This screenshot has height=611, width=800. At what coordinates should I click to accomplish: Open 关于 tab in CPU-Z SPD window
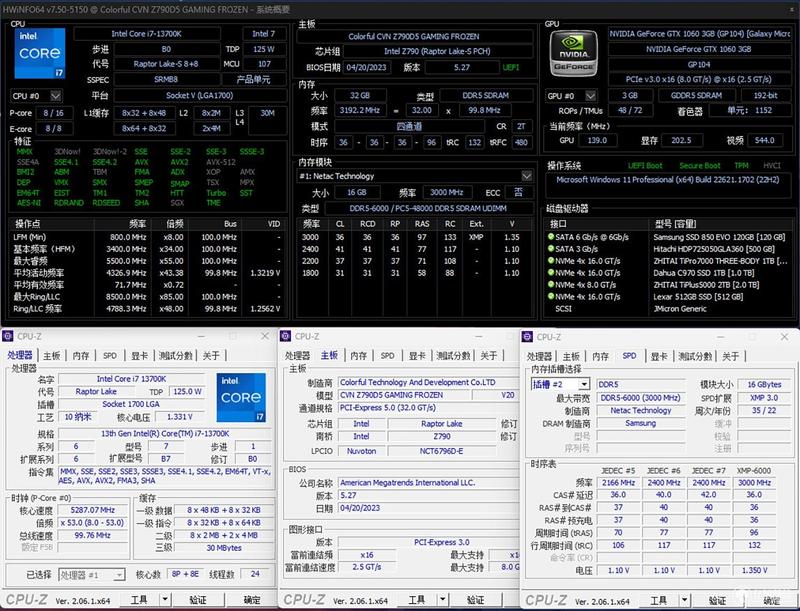[731, 356]
